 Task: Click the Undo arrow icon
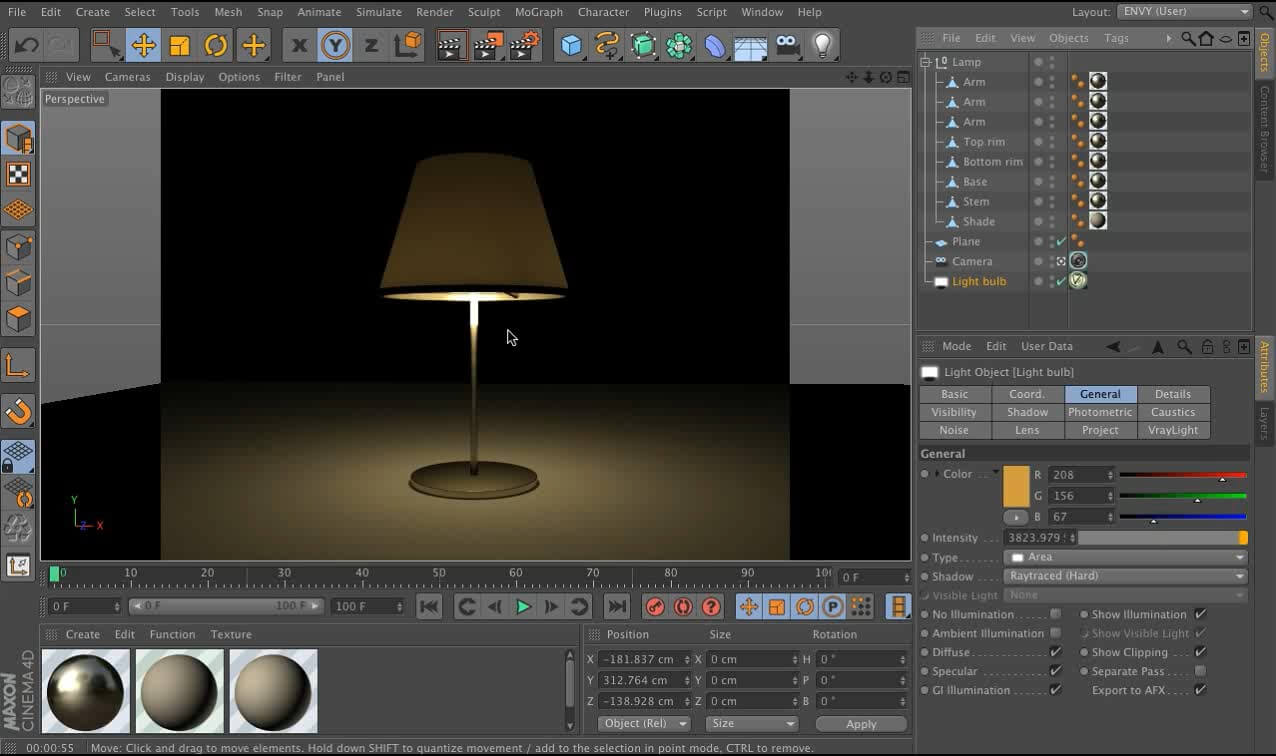[x=27, y=45]
